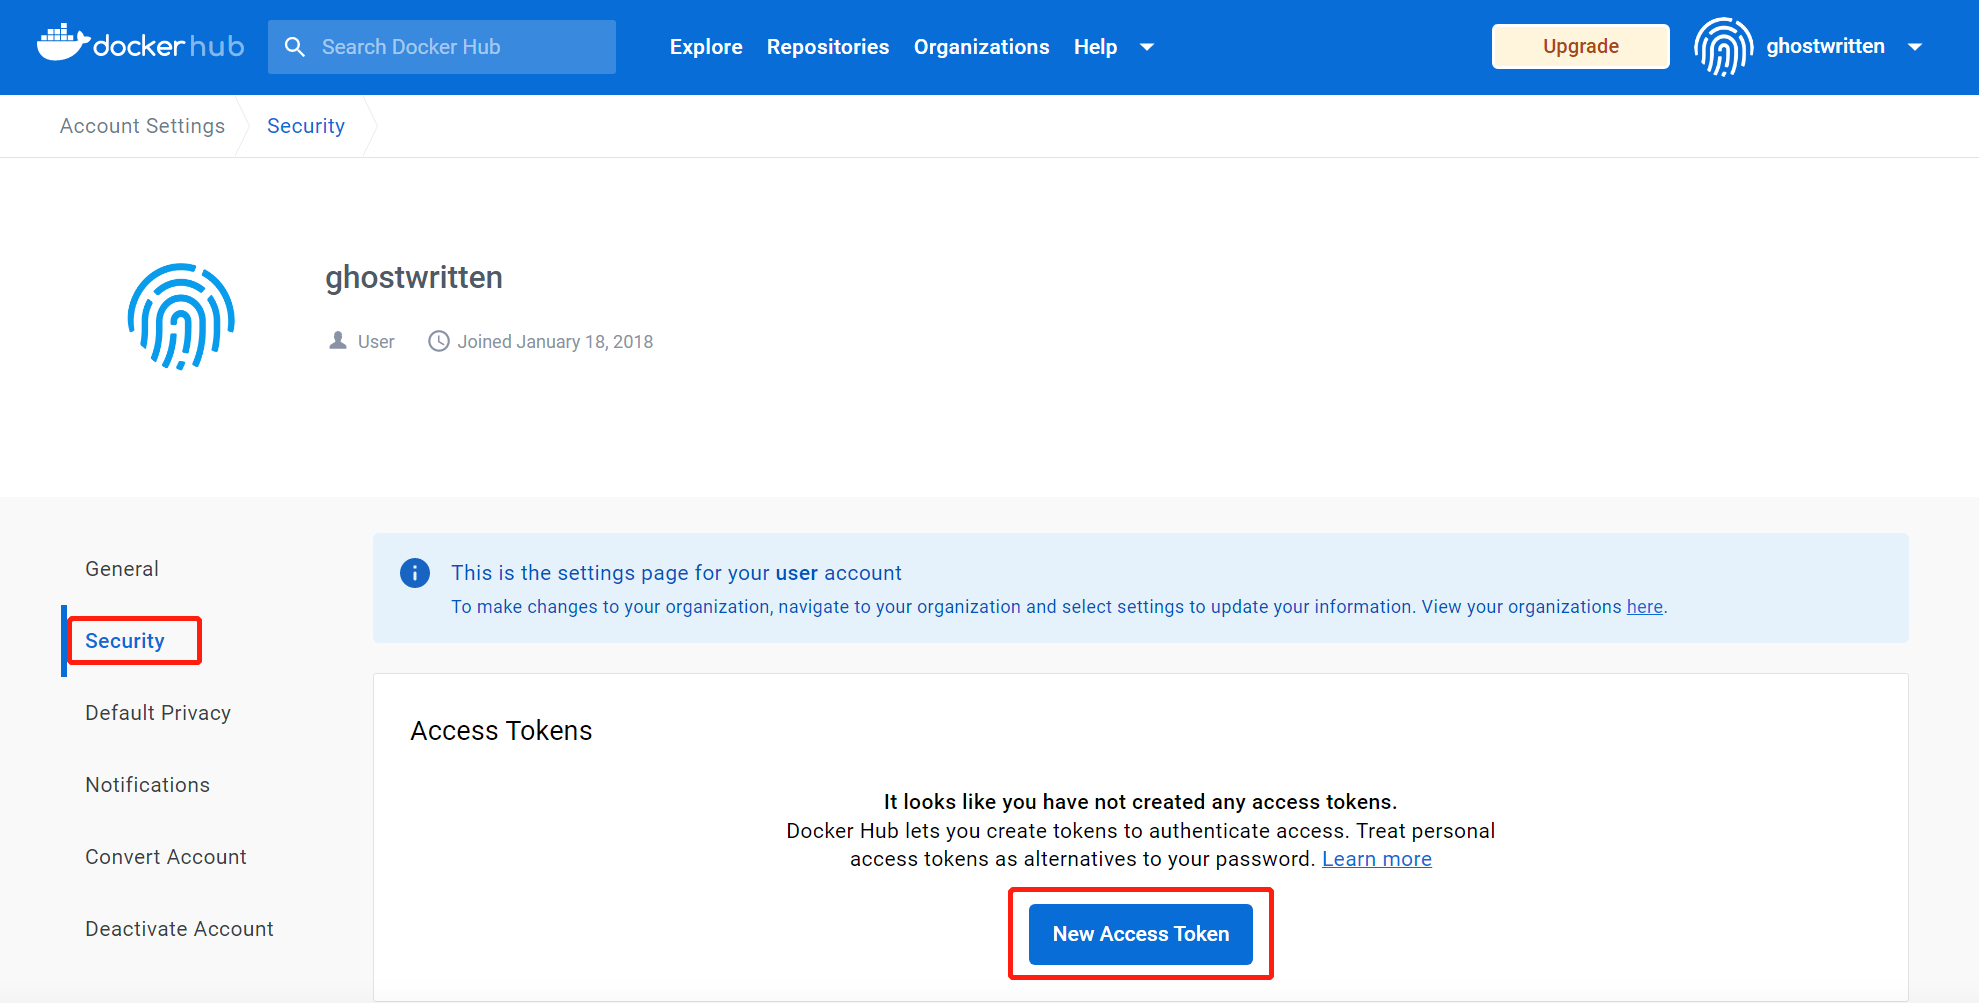Click the User person icon
Viewport: 1979px width, 1003px height.
point(338,341)
